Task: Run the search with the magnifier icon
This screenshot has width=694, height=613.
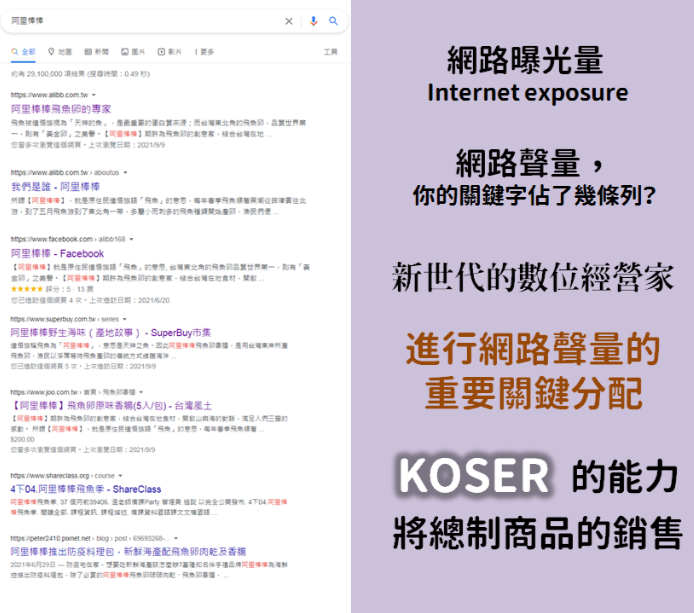Action: point(333,21)
